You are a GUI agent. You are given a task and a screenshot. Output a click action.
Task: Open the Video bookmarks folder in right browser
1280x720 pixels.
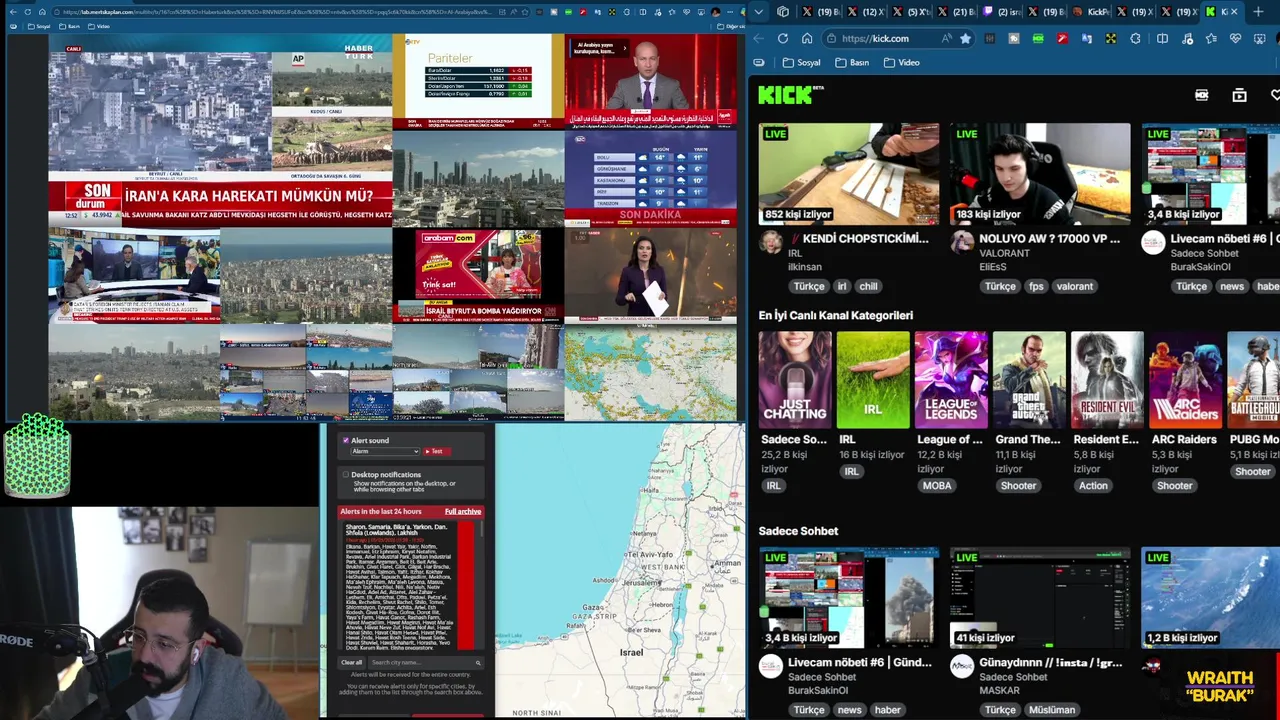coord(901,62)
